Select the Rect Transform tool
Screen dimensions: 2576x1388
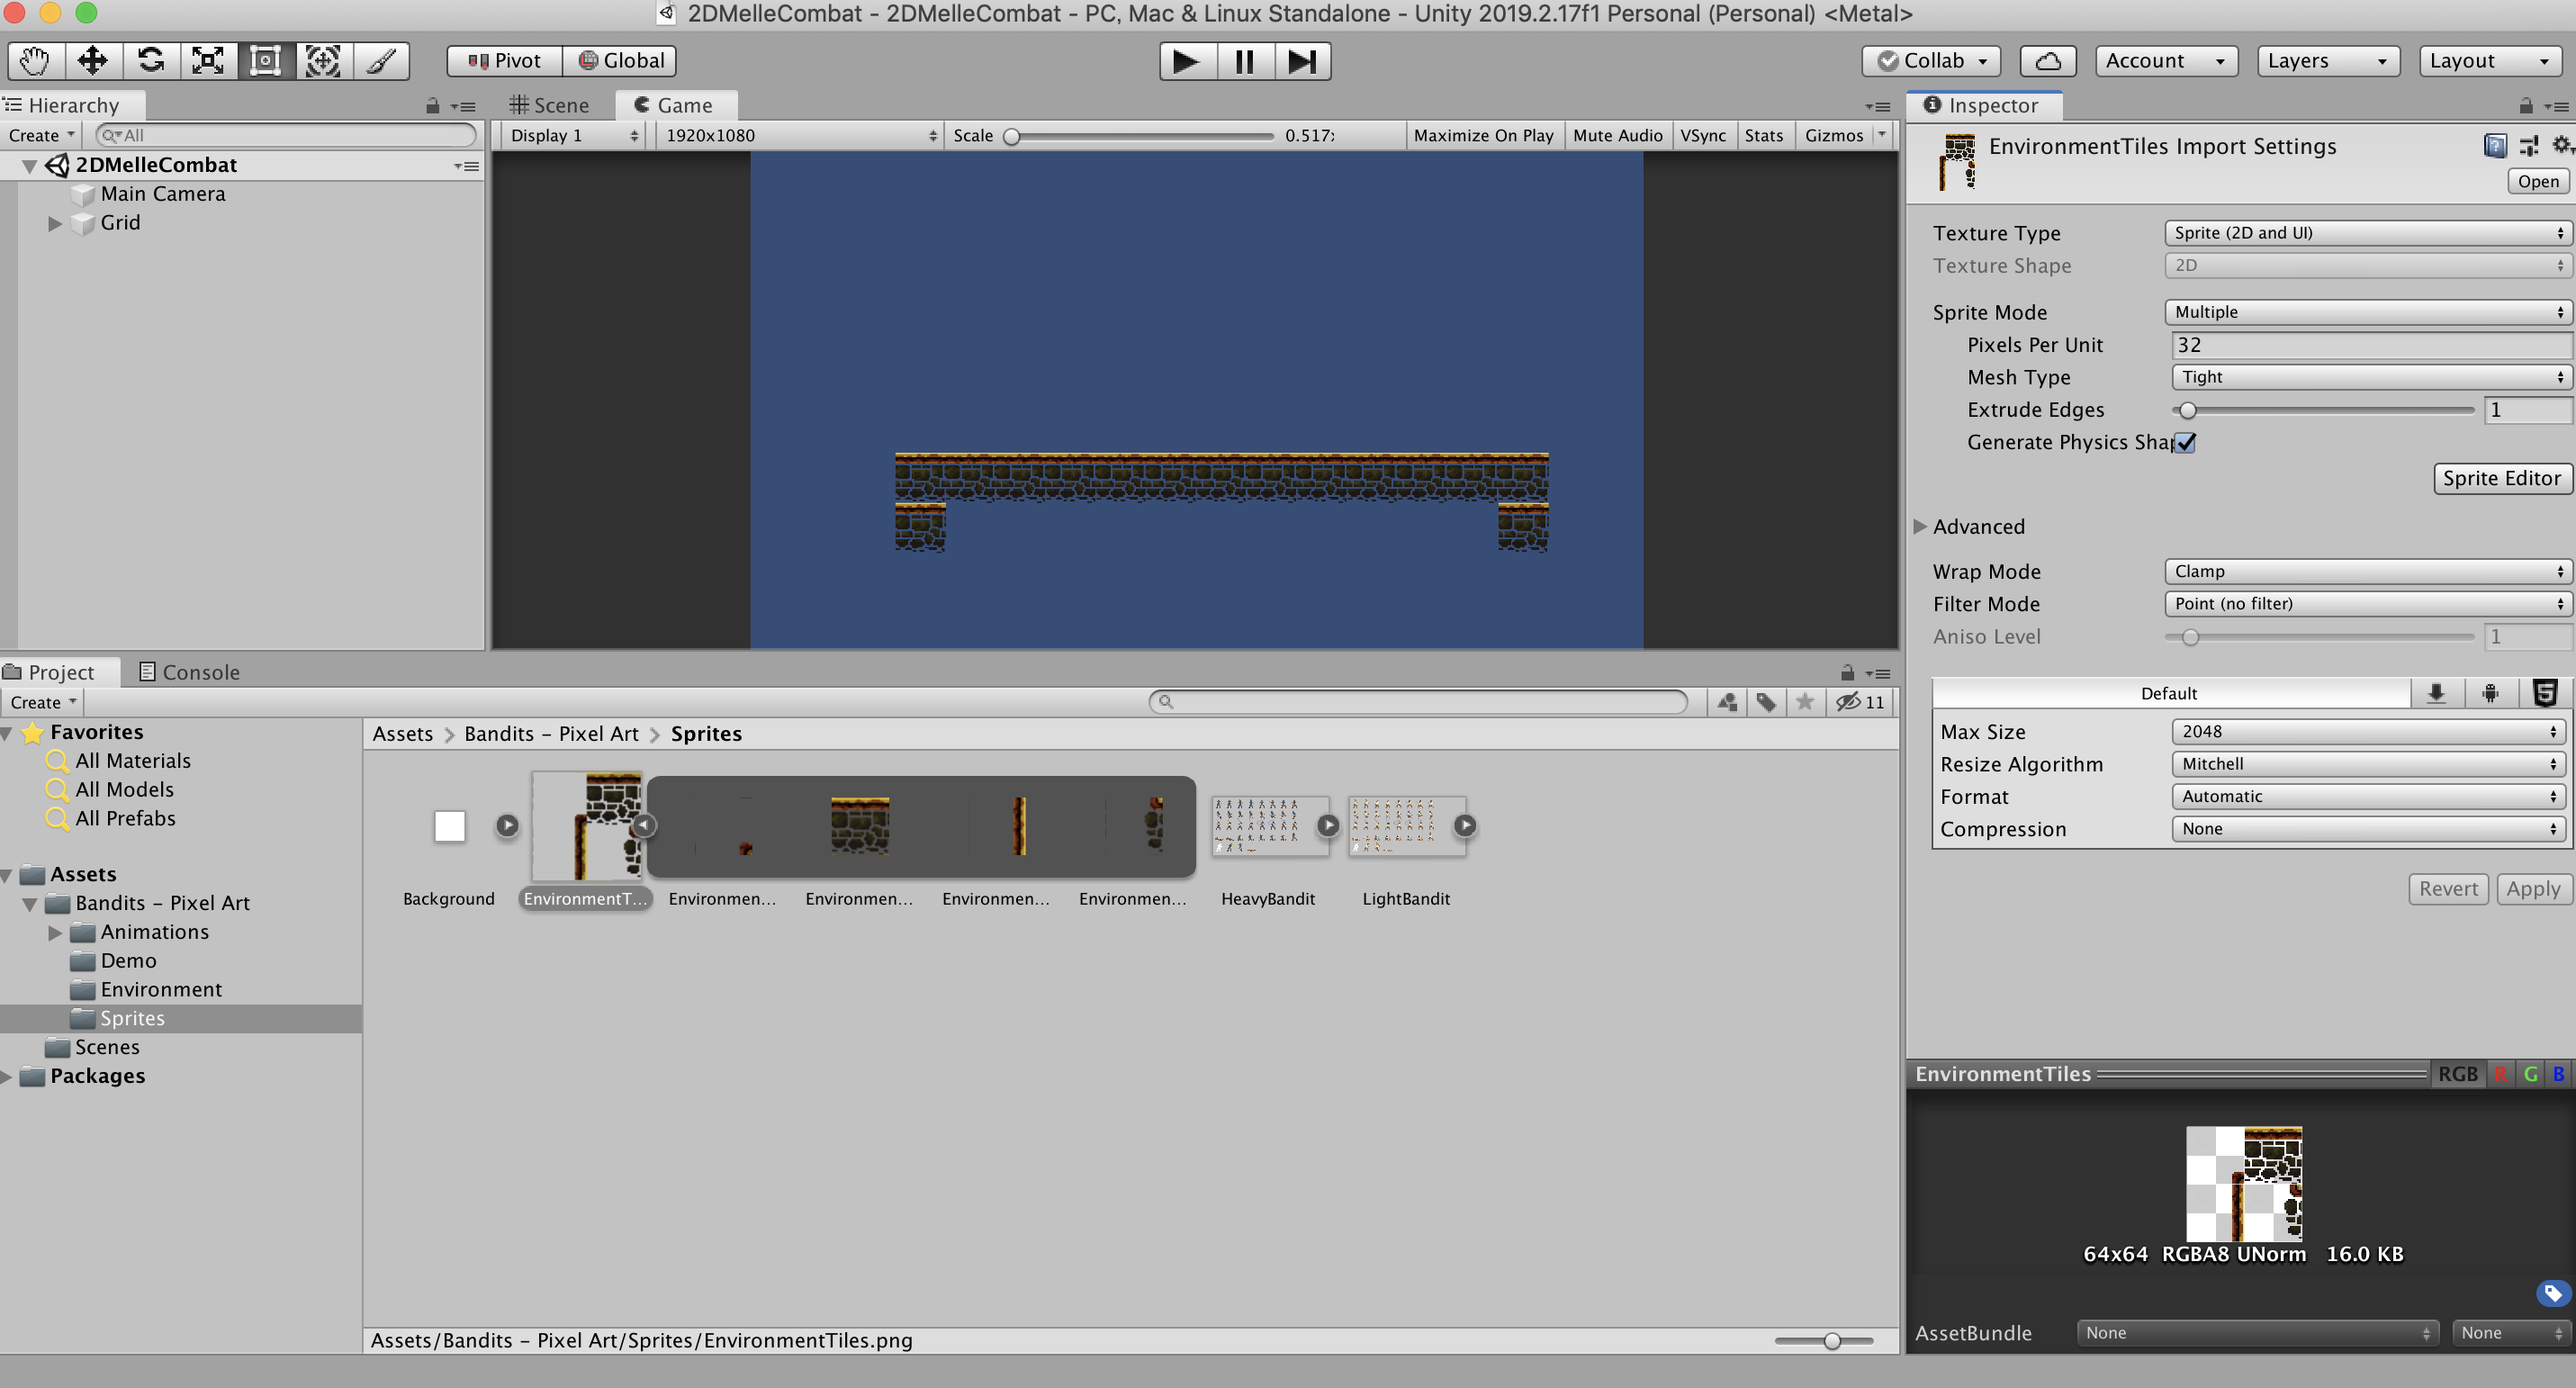coord(265,61)
